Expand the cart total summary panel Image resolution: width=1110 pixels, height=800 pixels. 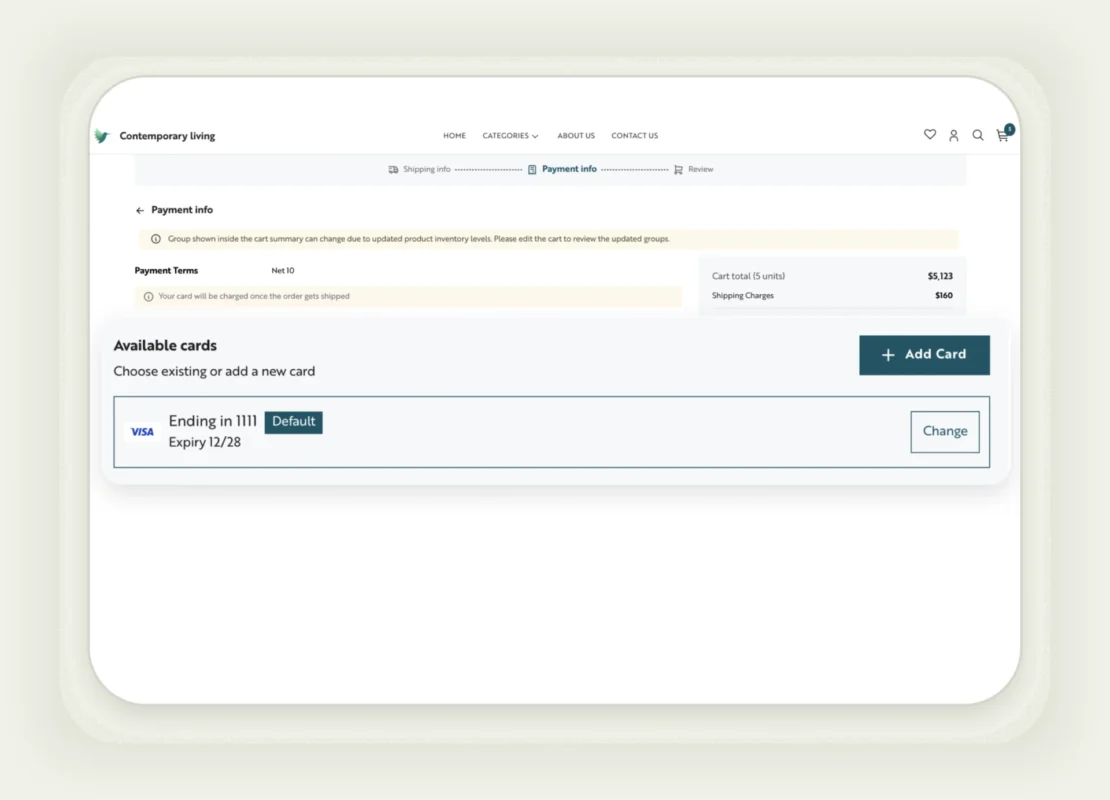(833, 276)
